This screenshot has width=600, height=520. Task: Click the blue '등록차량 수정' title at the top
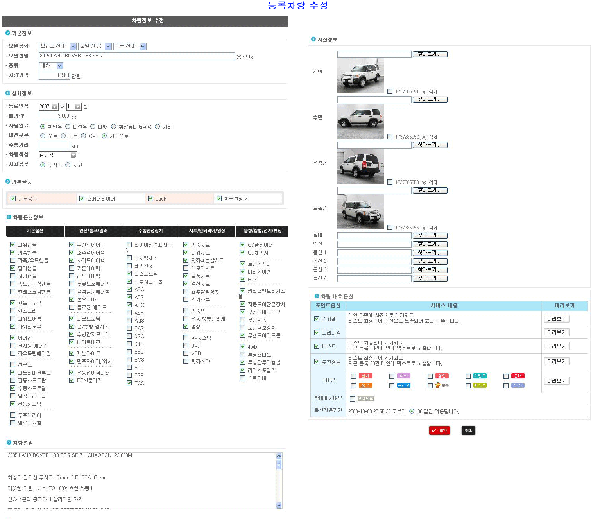(x=299, y=6)
